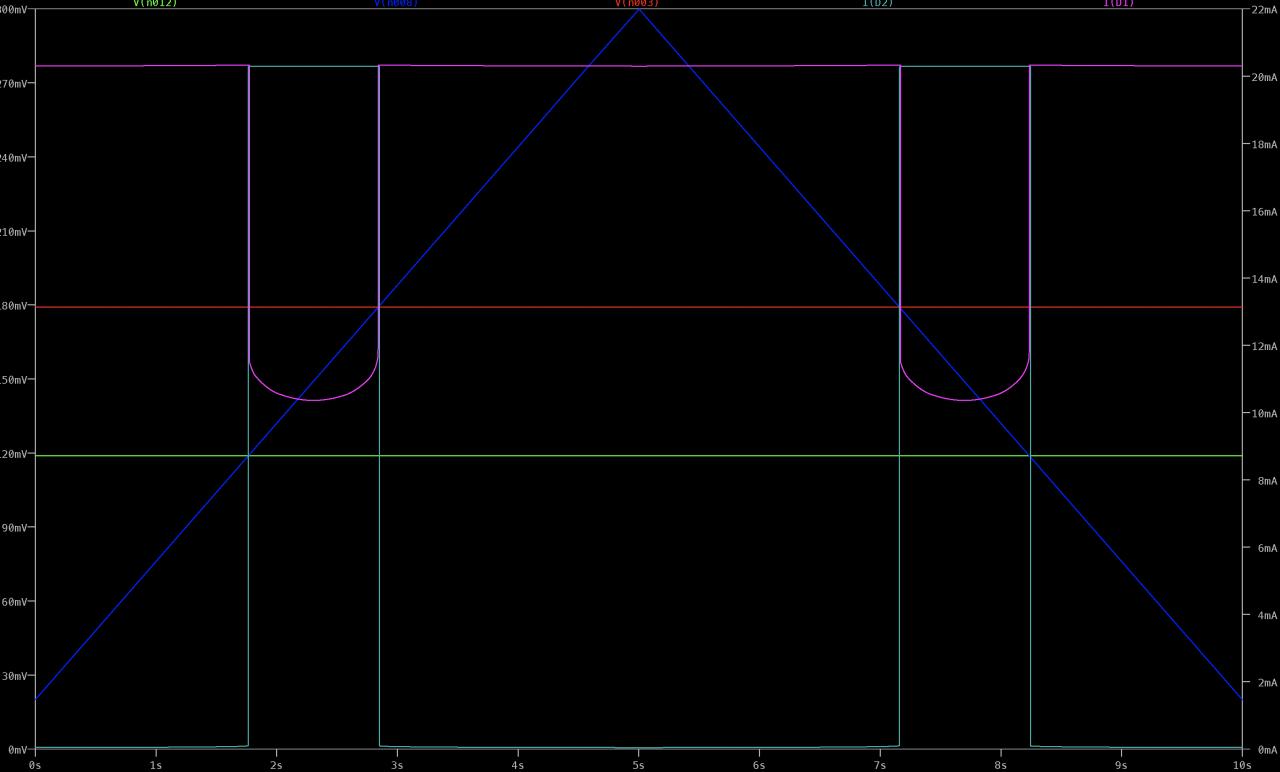
Task: Select the red V(n003) trace label
Action: pos(637,3)
